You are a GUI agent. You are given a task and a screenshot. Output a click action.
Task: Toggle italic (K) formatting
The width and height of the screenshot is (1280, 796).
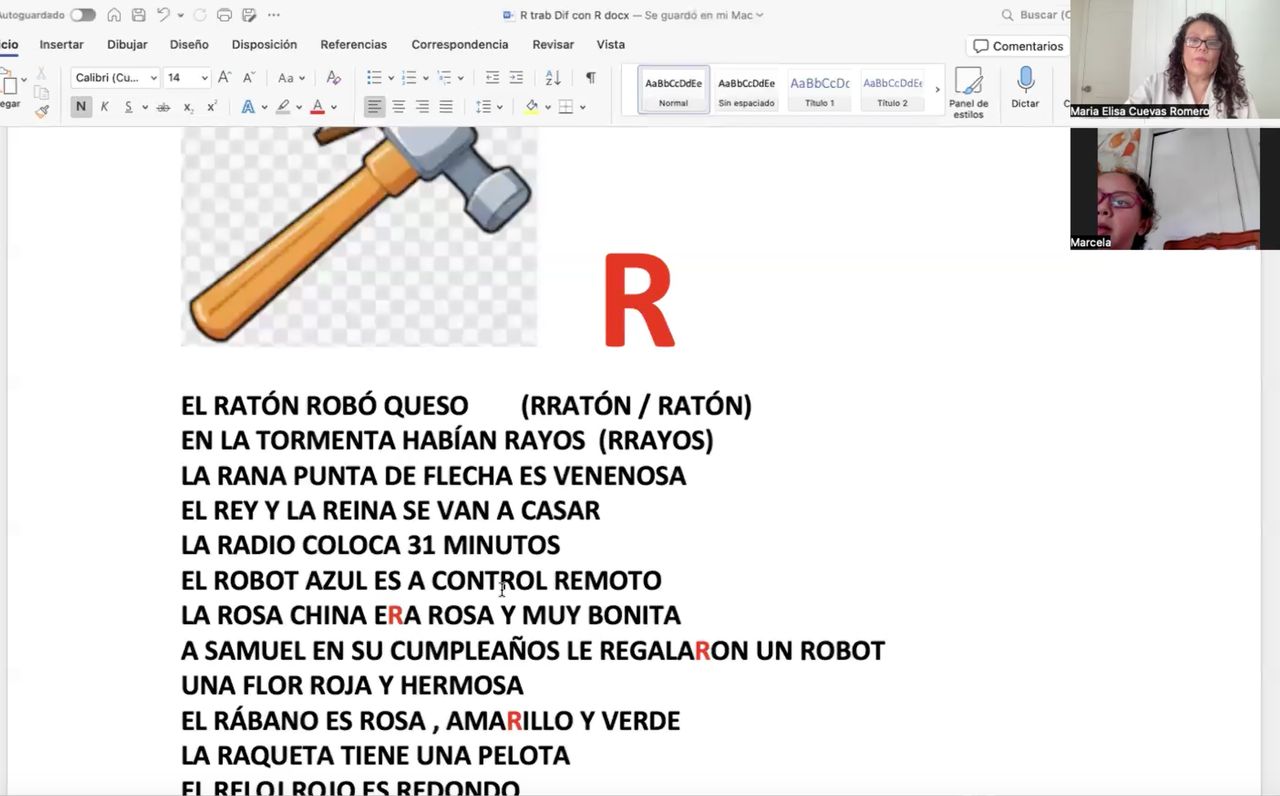point(104,107)
